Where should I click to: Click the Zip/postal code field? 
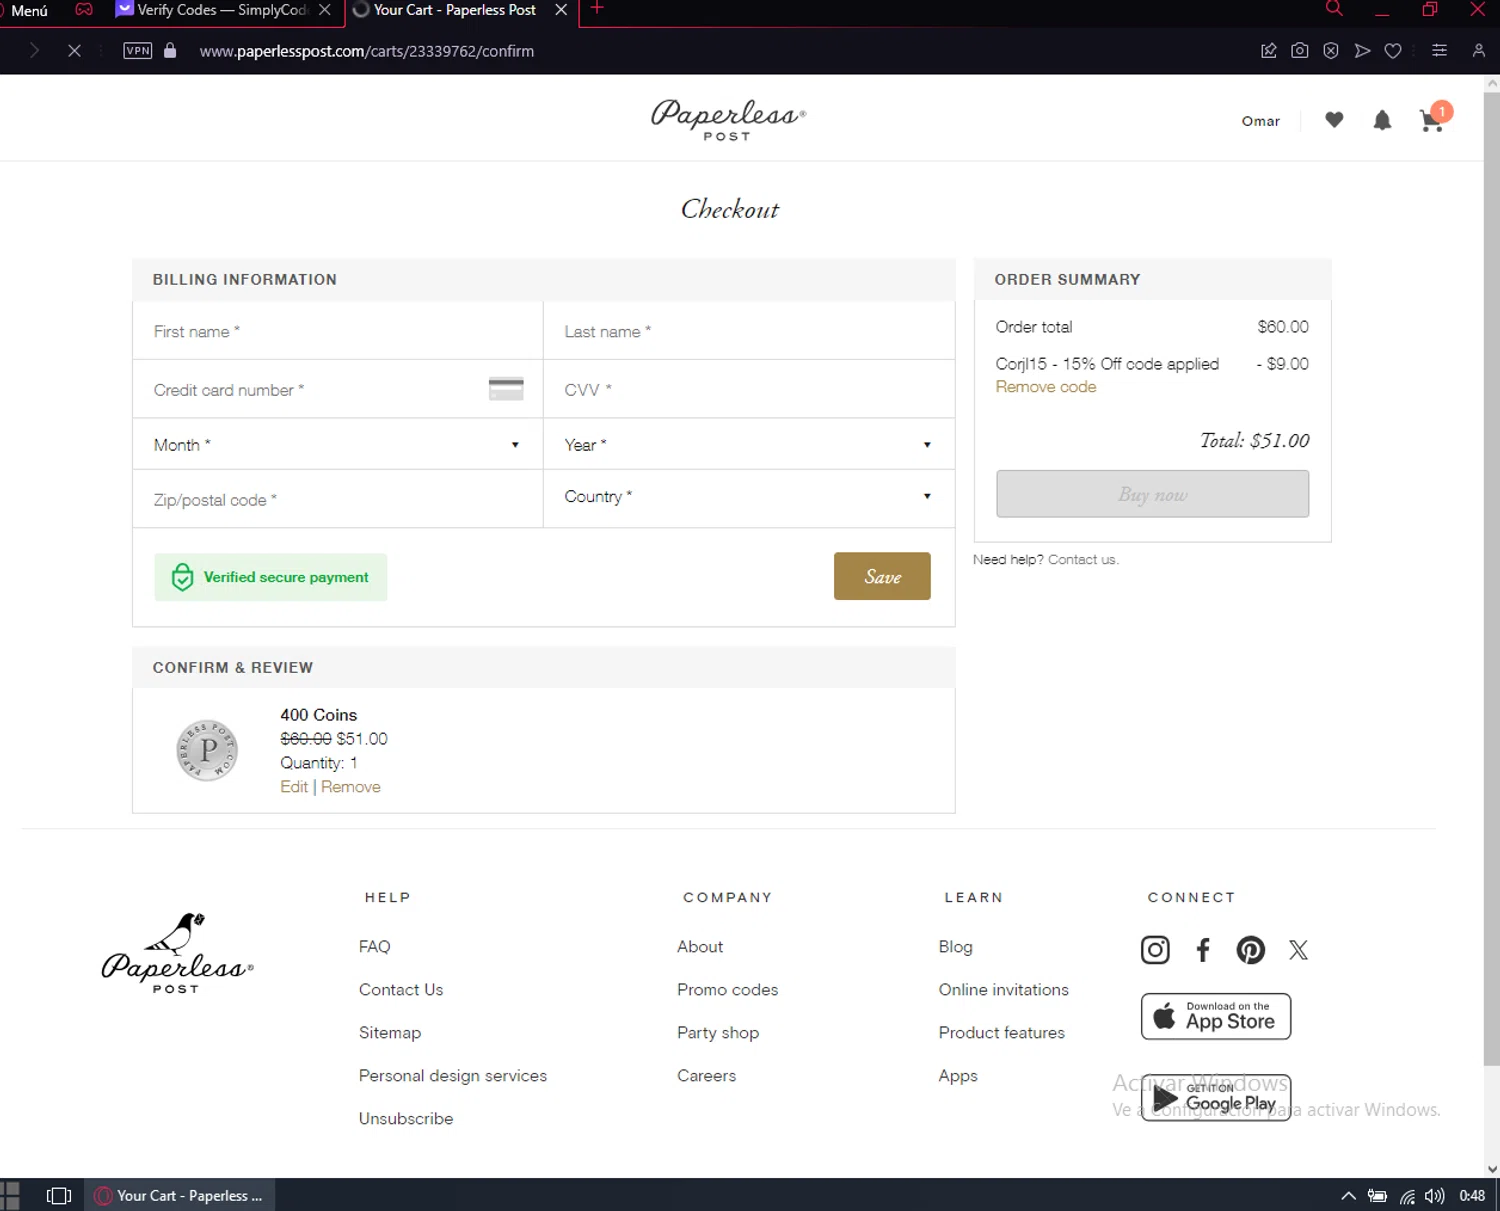point(338,499)
